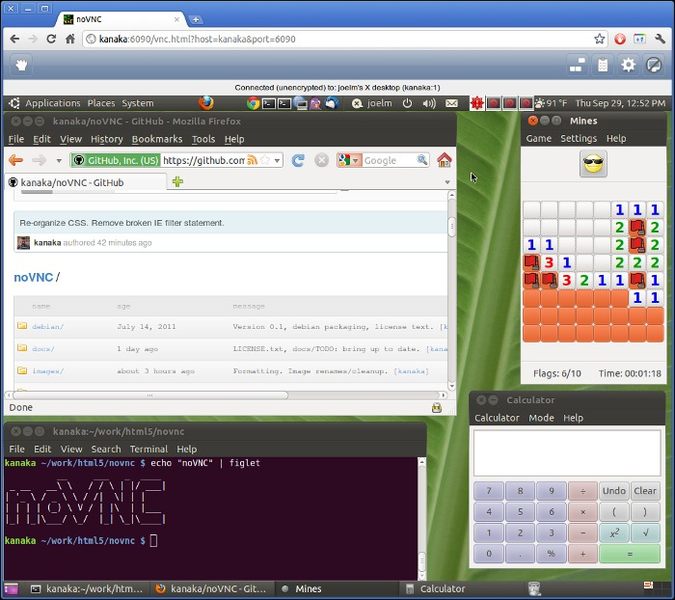The width and height of the screenshot is (675, 600).
Task: Click the Firefox home button
Action: tap(444, 160)
